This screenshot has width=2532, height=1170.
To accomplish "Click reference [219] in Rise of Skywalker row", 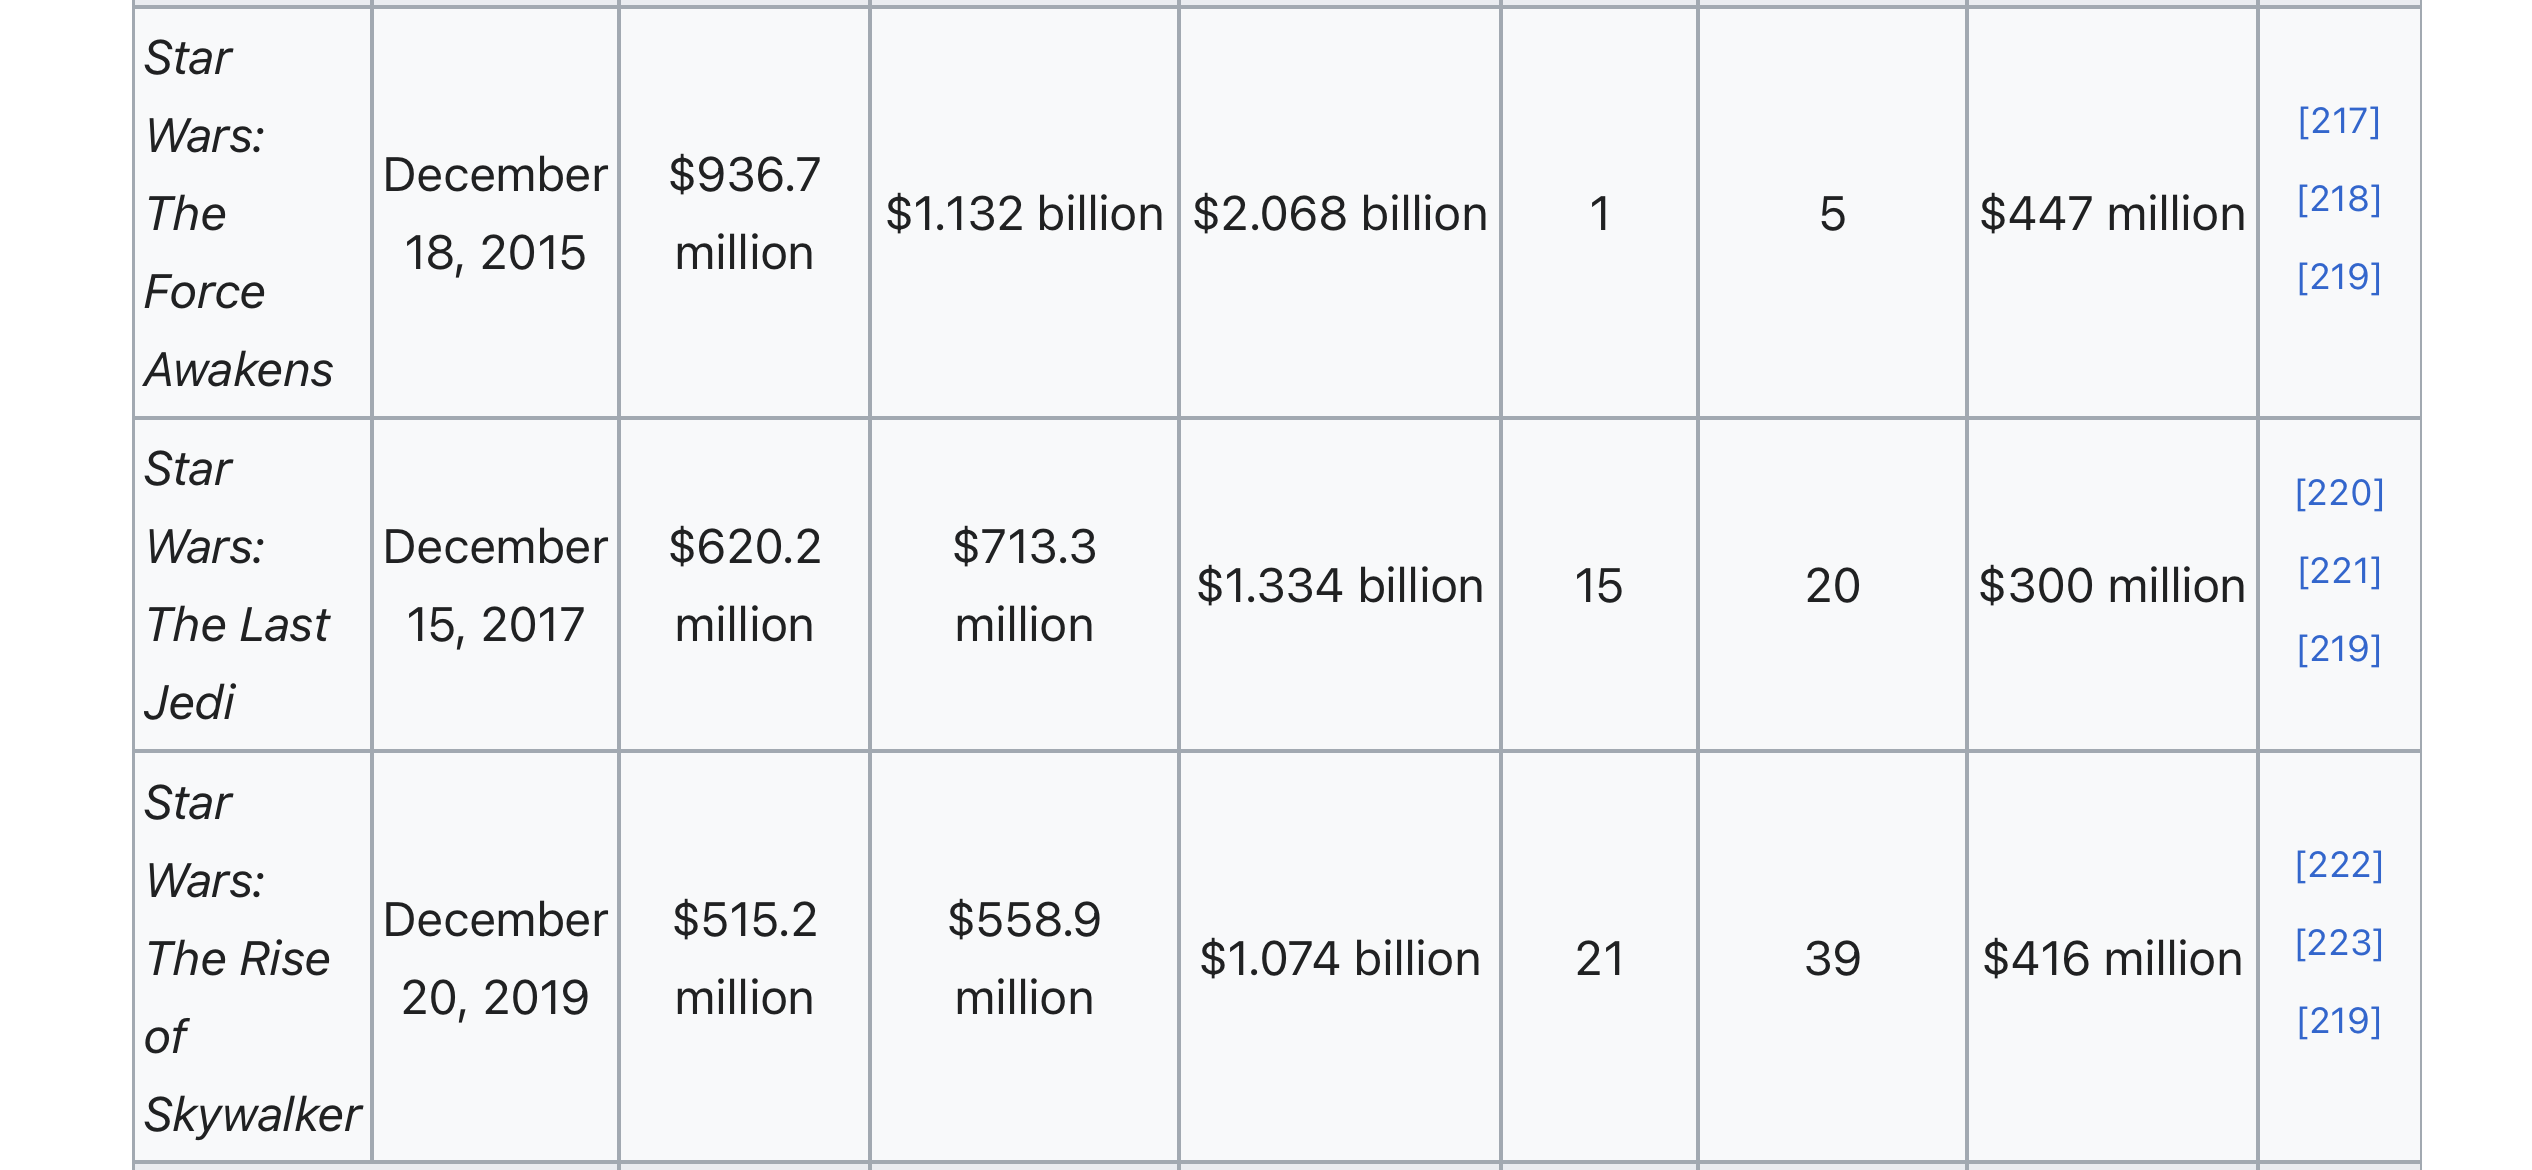I will click(x=2338, y=1022).
